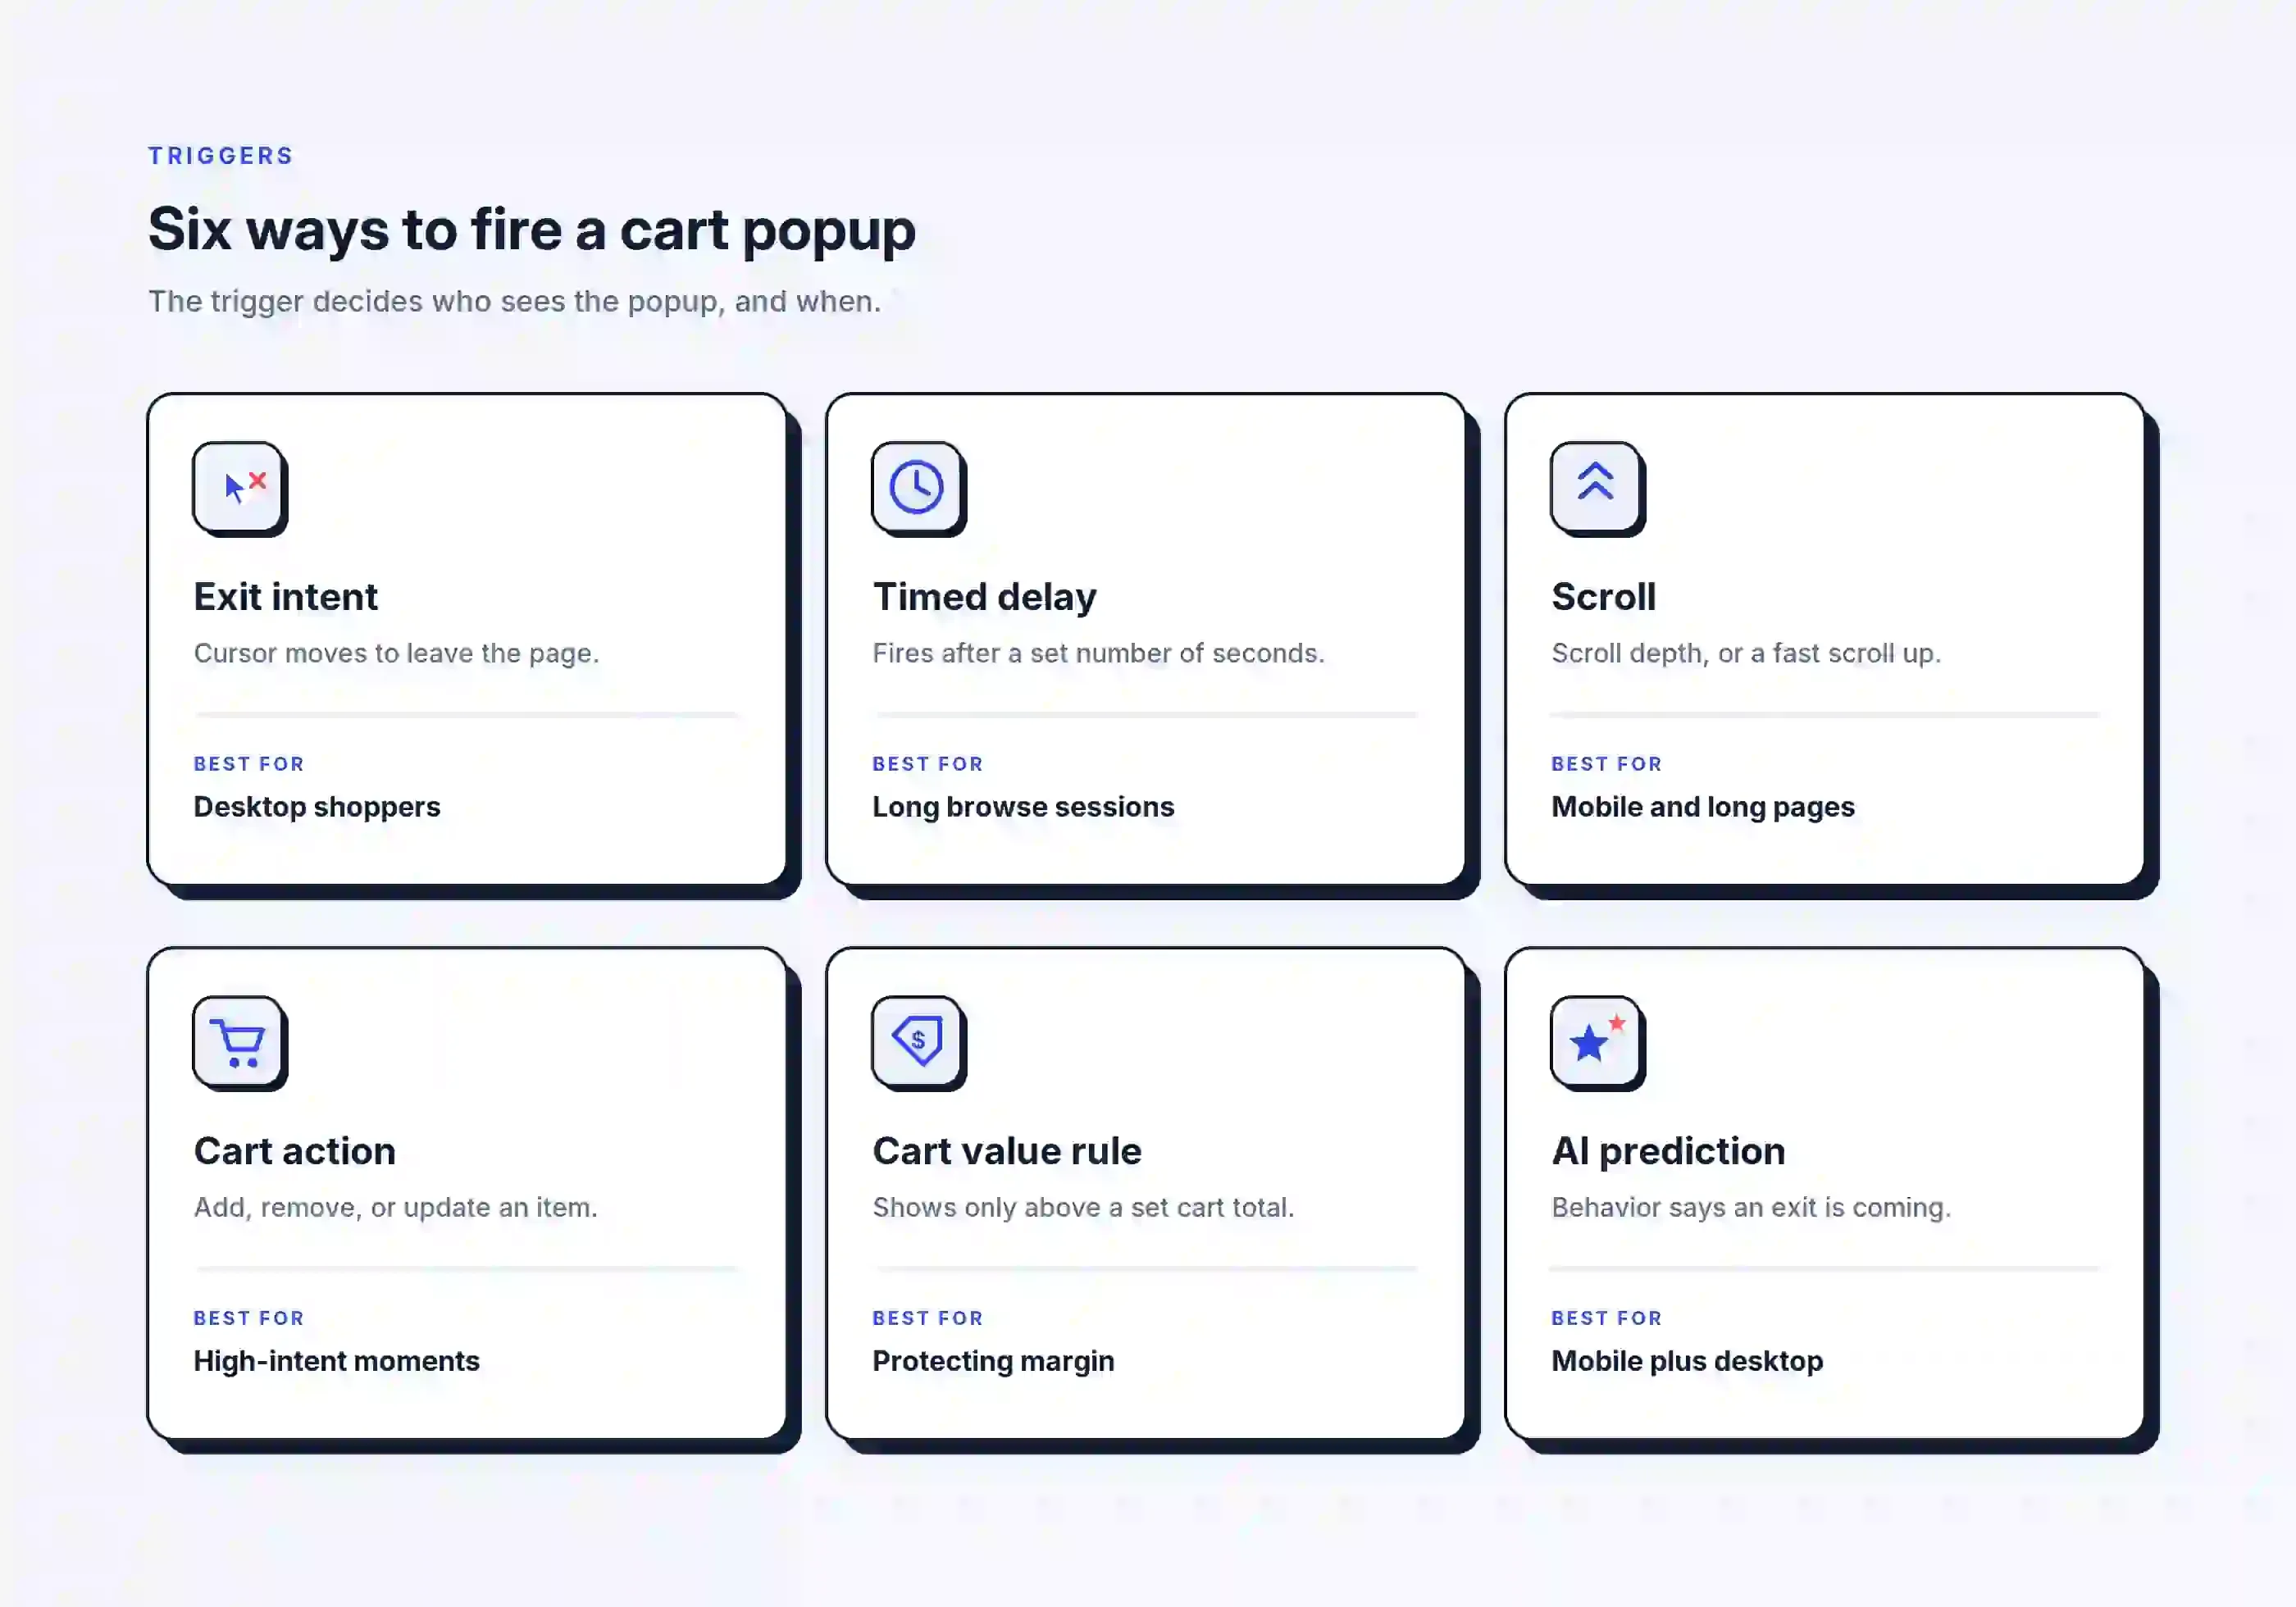Click "High-intent moments" in Cart action card
Image resolution: width=2296 pixels, height=1607 pixels.
336,1361
